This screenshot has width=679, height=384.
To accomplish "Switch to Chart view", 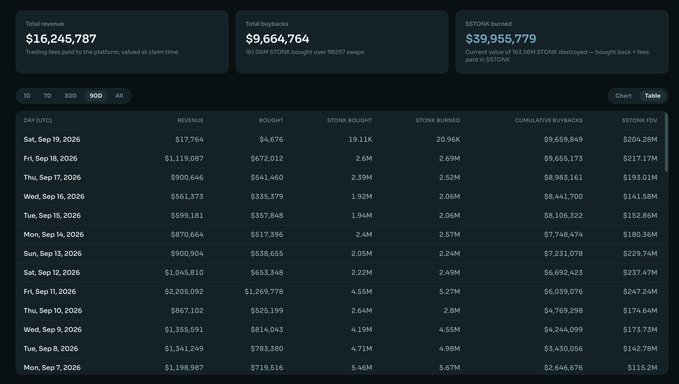I will tap(623, 96).
